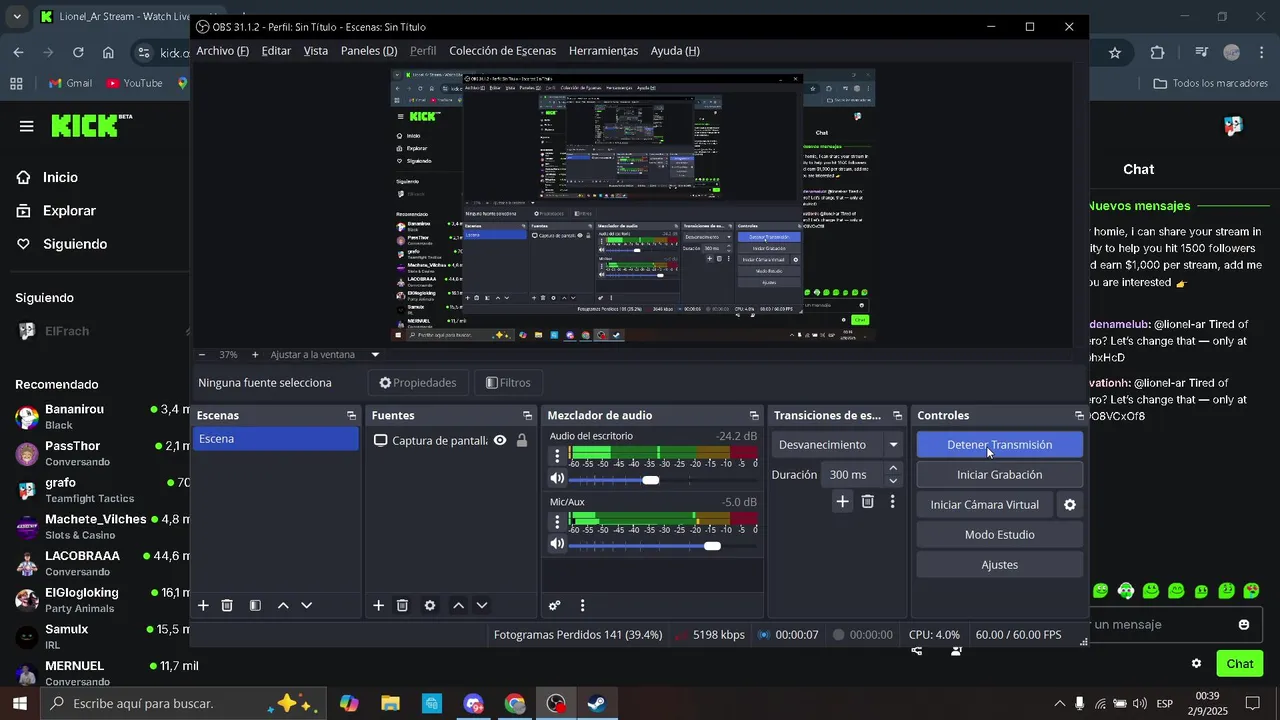Open Ajustar a la ventana scaling dropdown

(326, 355)
